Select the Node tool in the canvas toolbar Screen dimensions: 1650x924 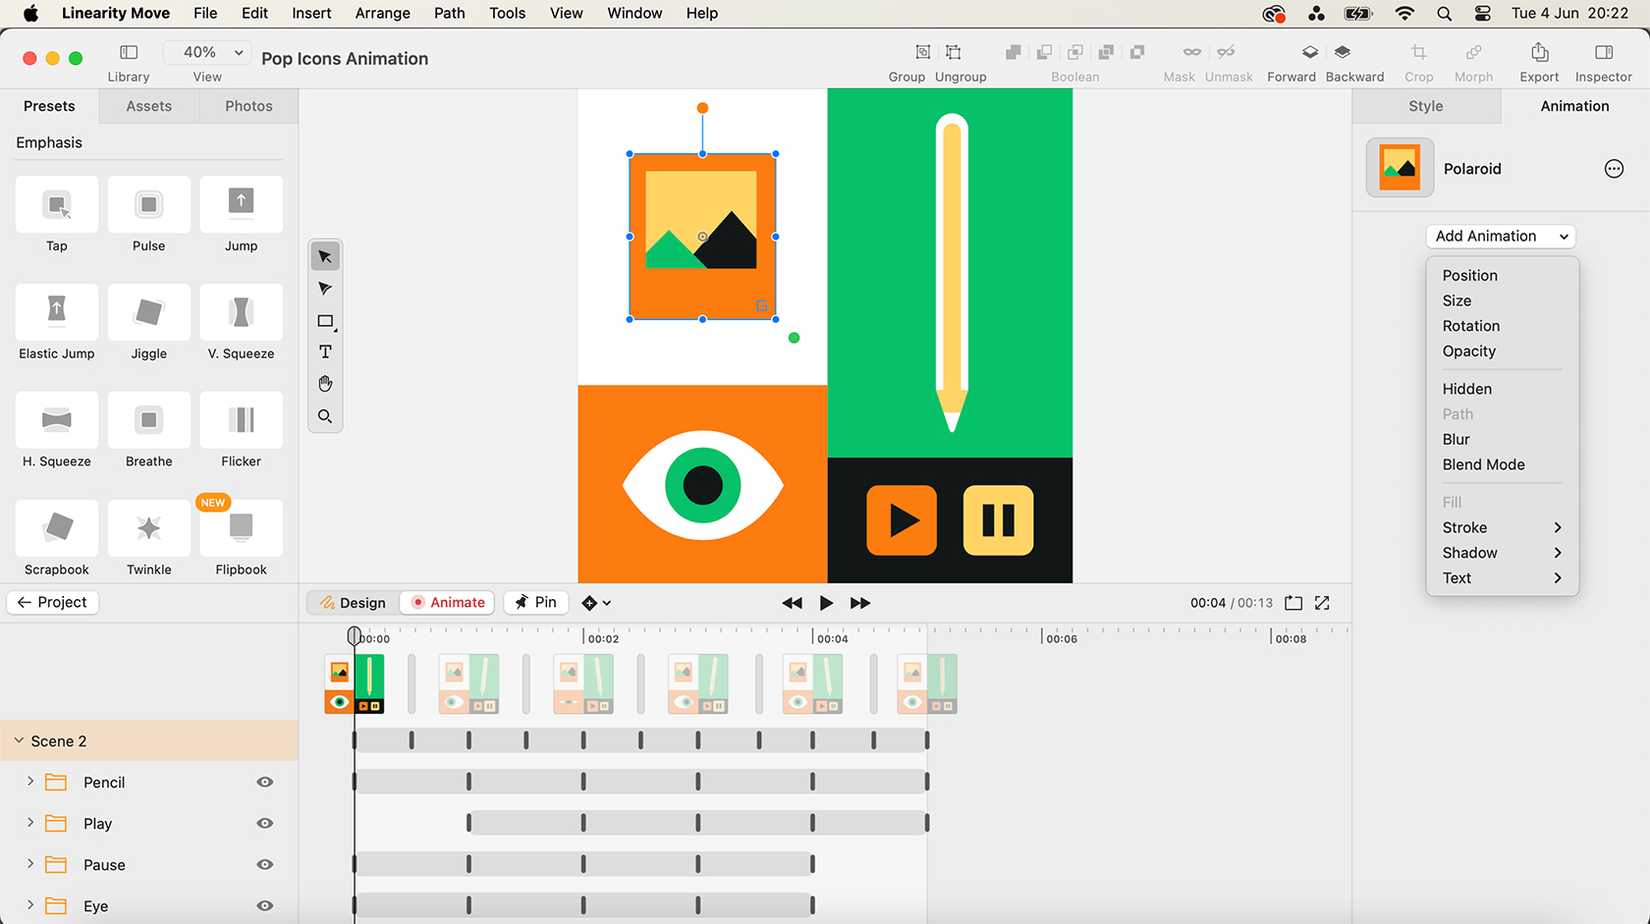point(325,288)
